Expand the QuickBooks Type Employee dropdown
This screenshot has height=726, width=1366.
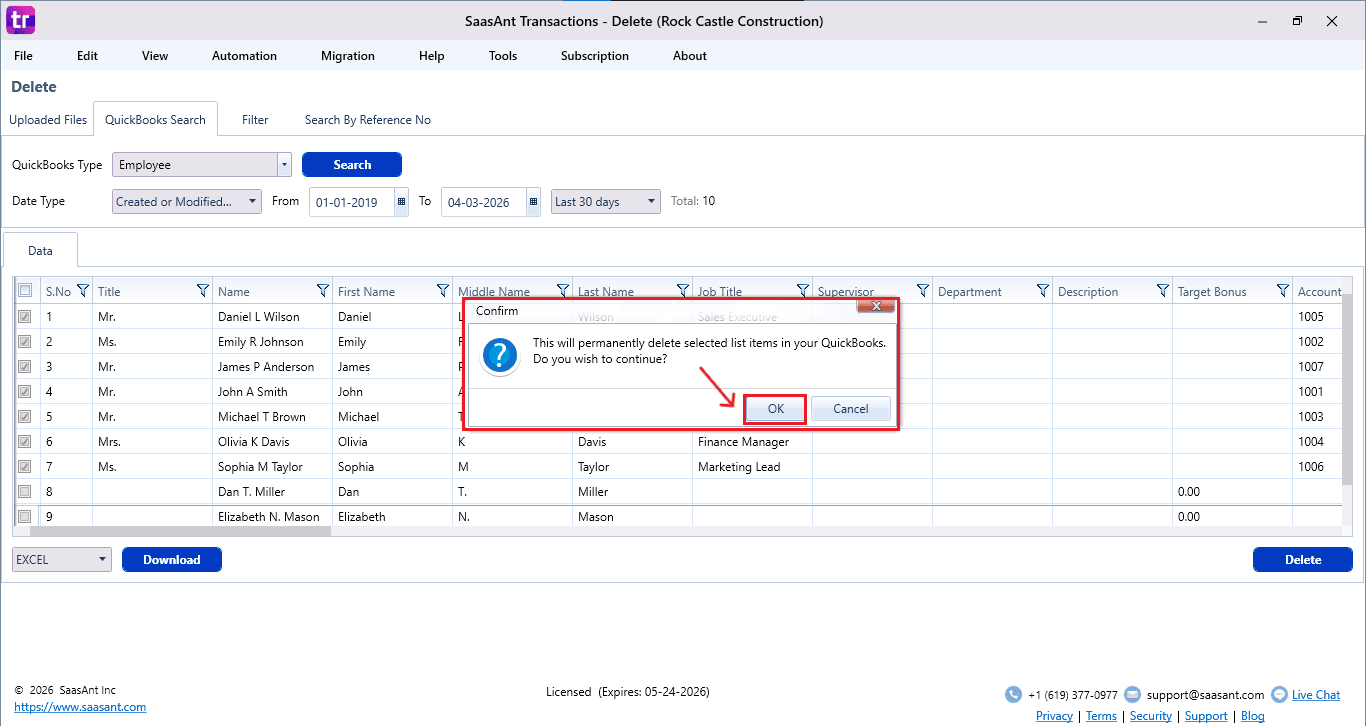[284, 165]
